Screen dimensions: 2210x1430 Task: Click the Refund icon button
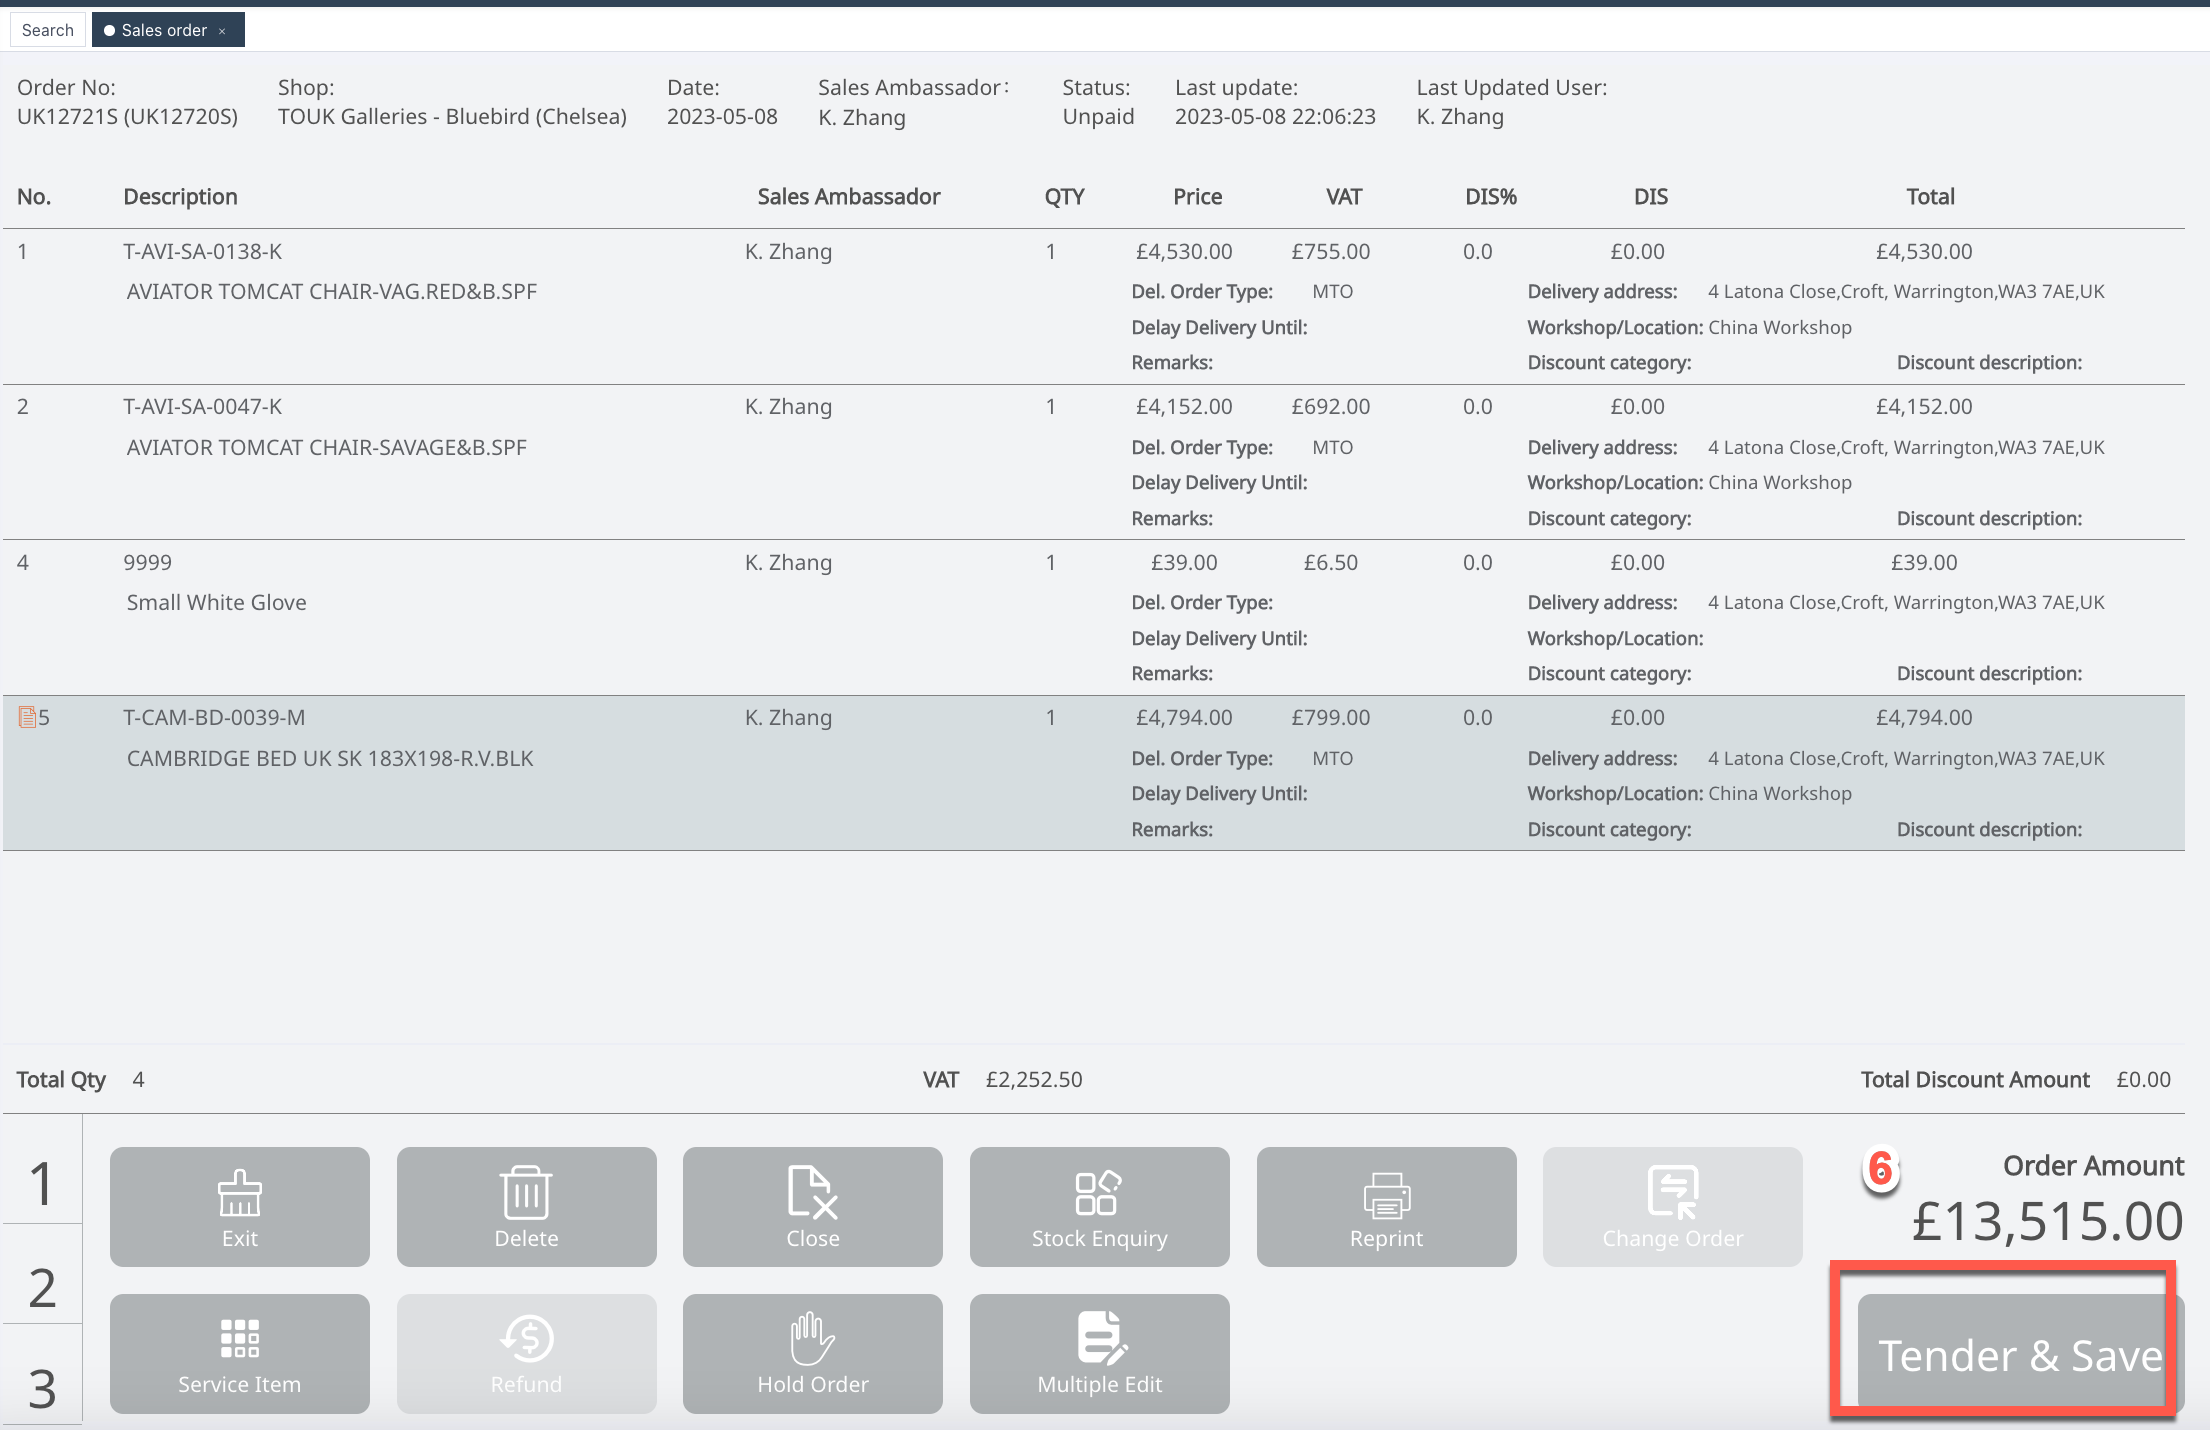(x=526, y=1353)
